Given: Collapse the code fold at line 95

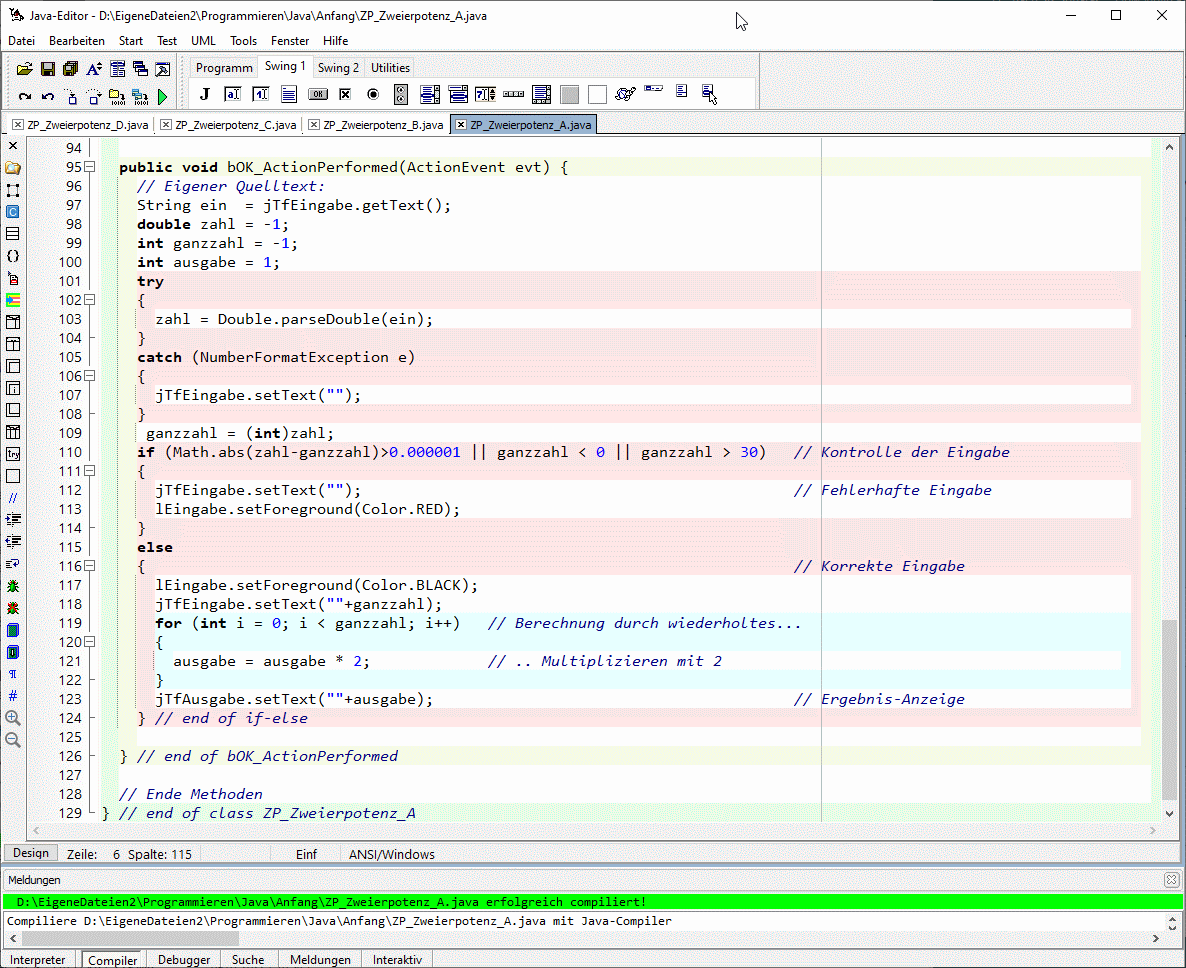Looking at the screenshot, I should click(89, 167).
